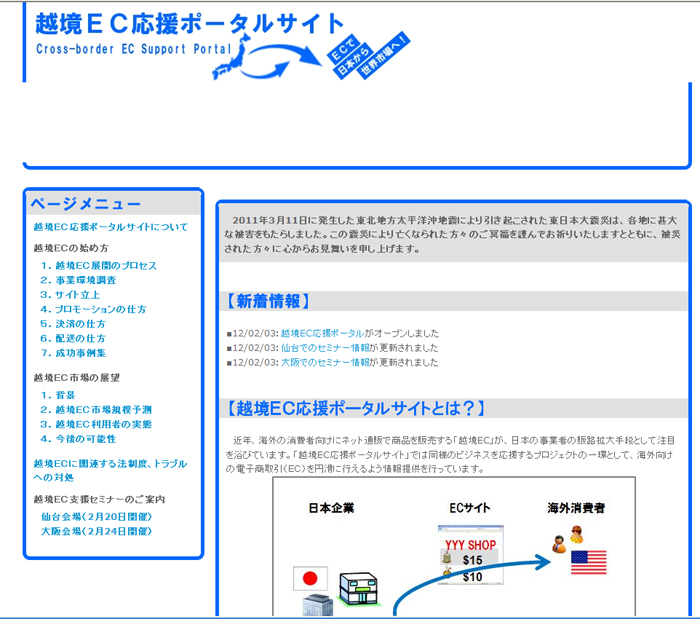The height and width of the screenshot is (619, 700).
Task: Click the 越境EC応援ポータルサイト title banner
Action: point(189,24)
